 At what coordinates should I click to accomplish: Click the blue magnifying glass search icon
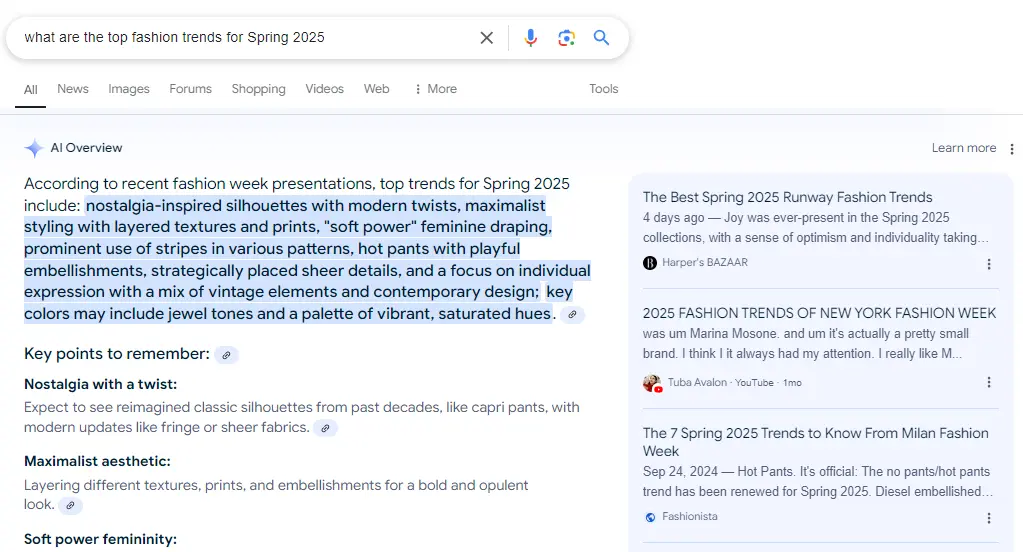click(x=601, y=38)
